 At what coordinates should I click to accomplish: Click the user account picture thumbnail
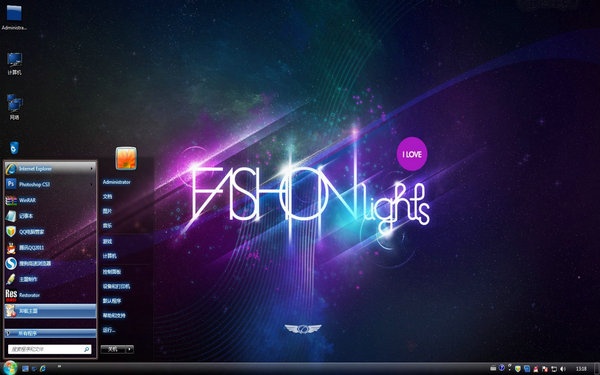tap(126, 158)
